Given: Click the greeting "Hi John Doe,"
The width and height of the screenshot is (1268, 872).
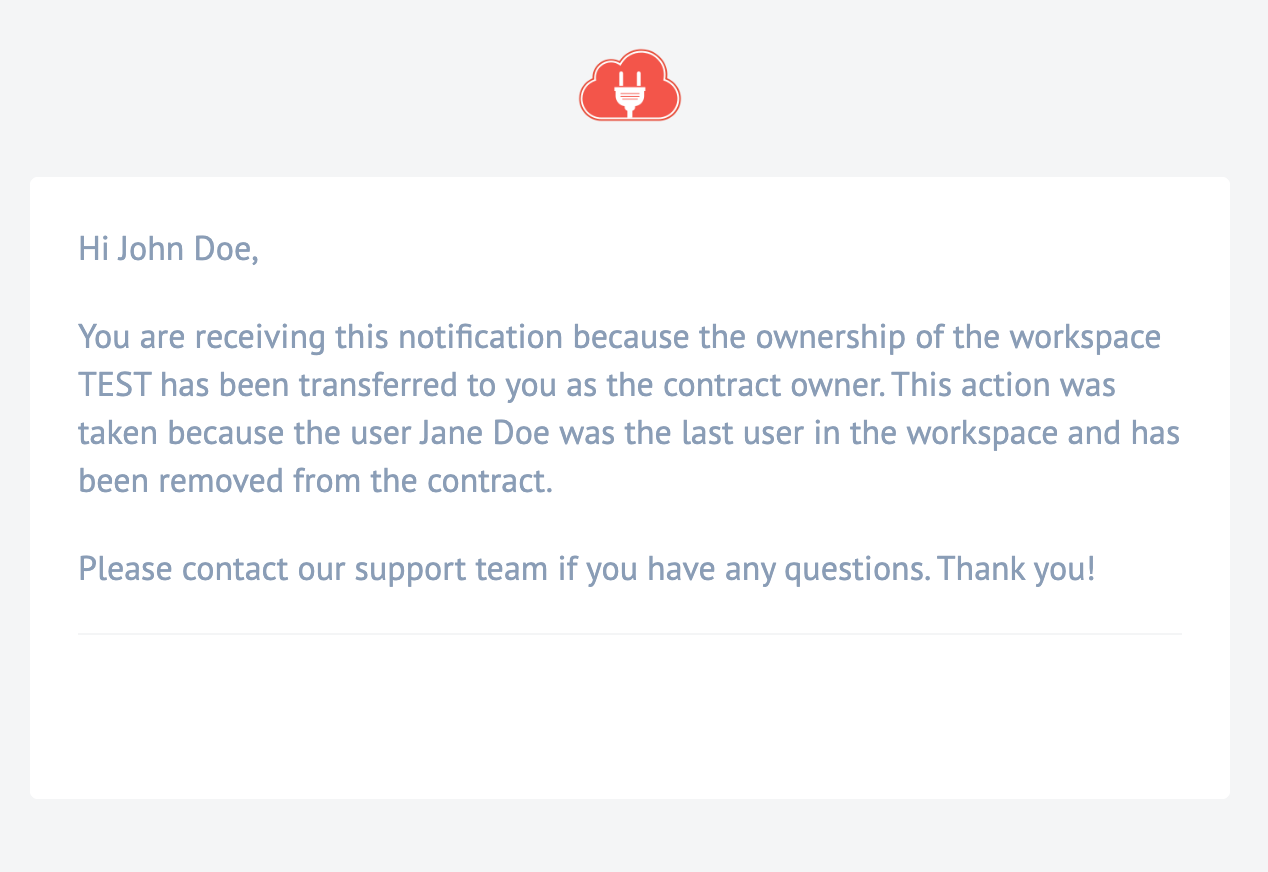Looking at the screenshot, I should (x=169, y=249).
